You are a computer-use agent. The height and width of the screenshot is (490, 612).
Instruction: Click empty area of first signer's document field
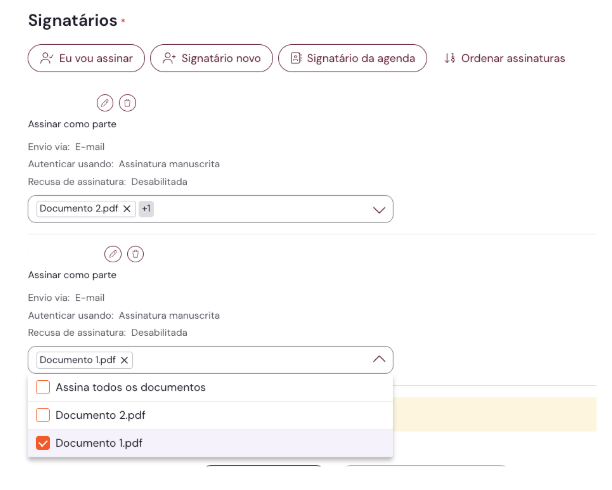(x=260, y=209)
